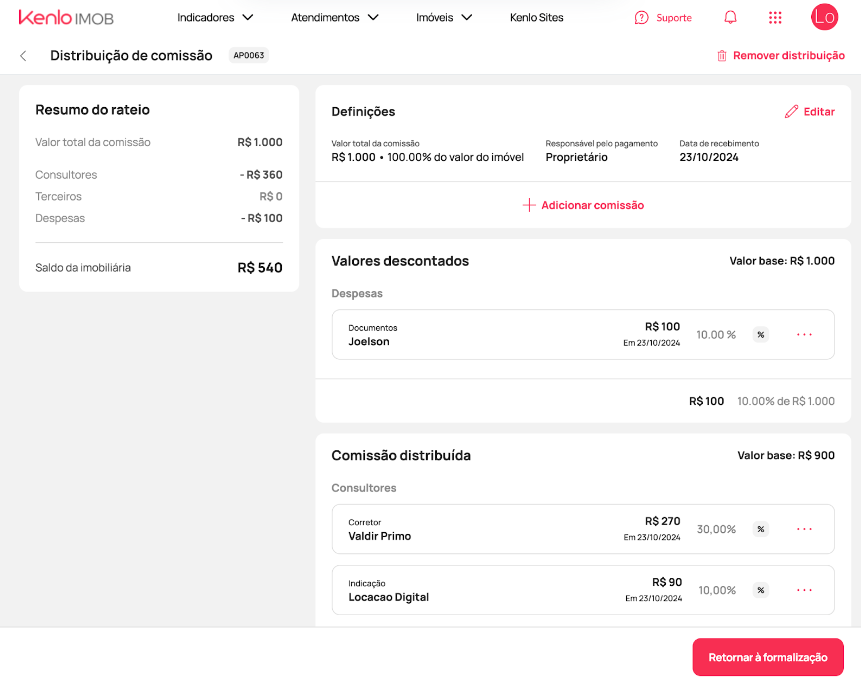Select the Joelson Documentos expense card
The width and height of the screenshot is (861, 687).
tap(583, 334)
